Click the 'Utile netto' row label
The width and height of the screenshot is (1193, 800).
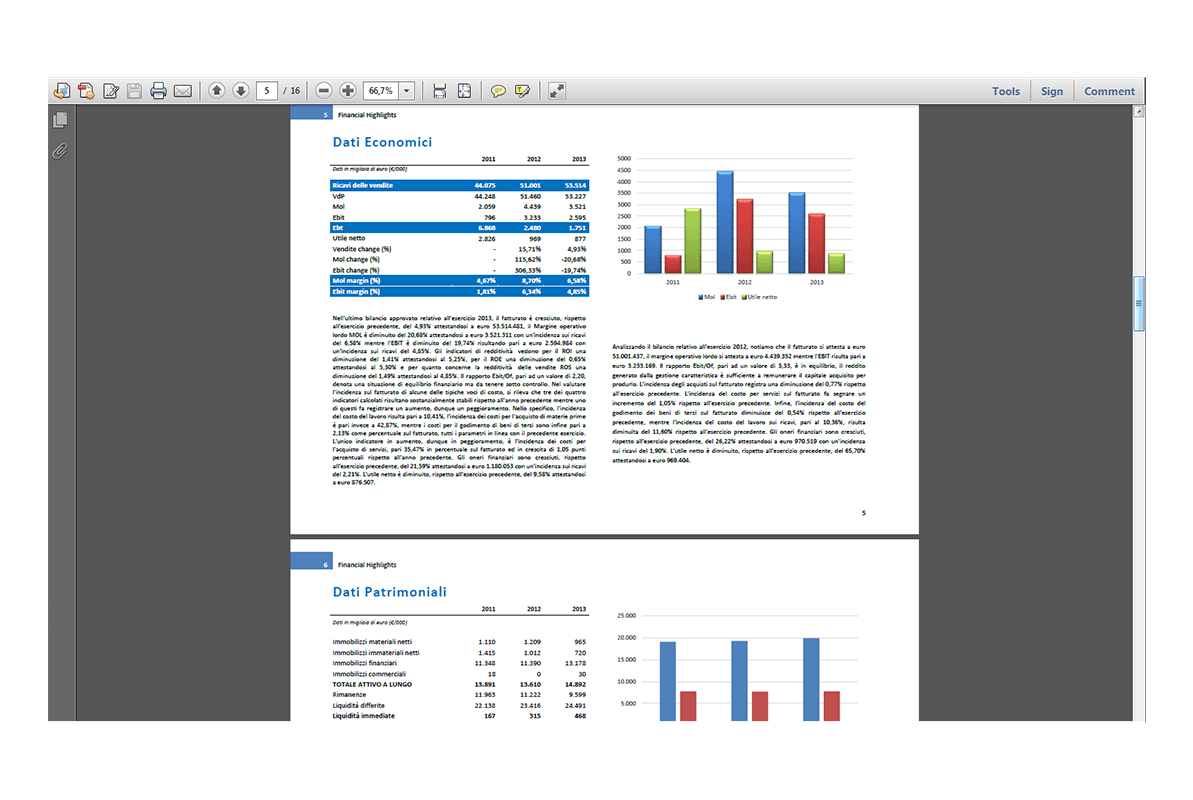pyautogui.click(x=348, y=238)
